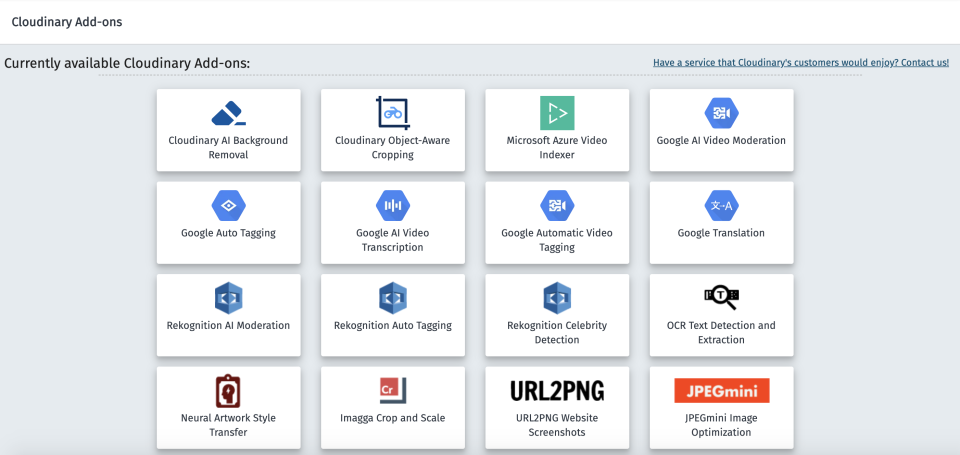Click the Rekognition AI Moderation cube icon
The width and height of the screenshot is (960, 455).
coord(228,298)
